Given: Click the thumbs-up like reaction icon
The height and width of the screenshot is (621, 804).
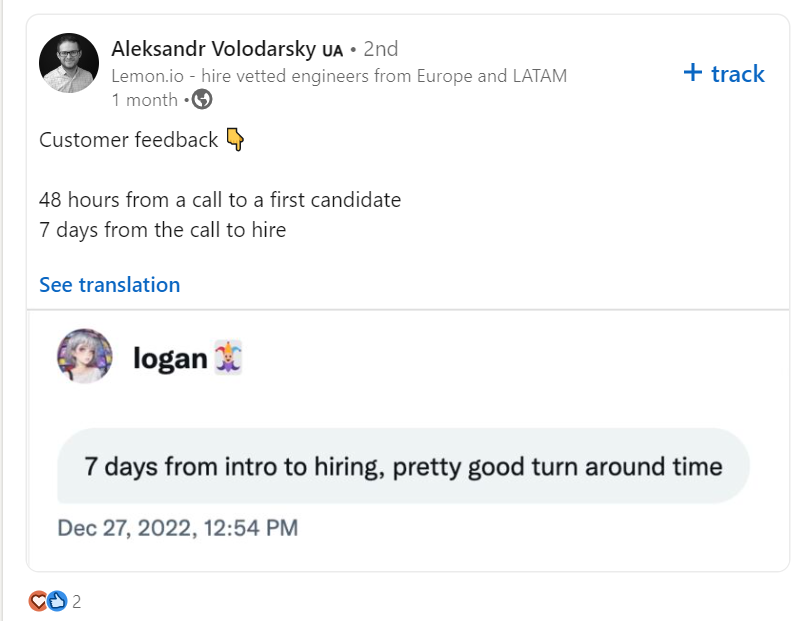Looking at the screenshot, I should click(x=57, y=601).
